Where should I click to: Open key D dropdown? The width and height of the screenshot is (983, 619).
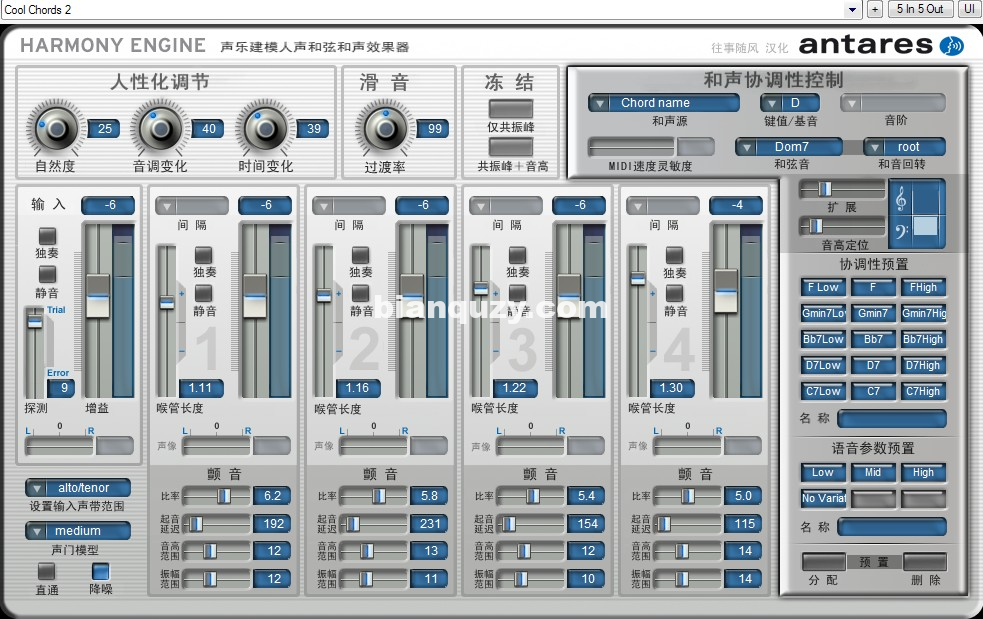pos(790,103)
